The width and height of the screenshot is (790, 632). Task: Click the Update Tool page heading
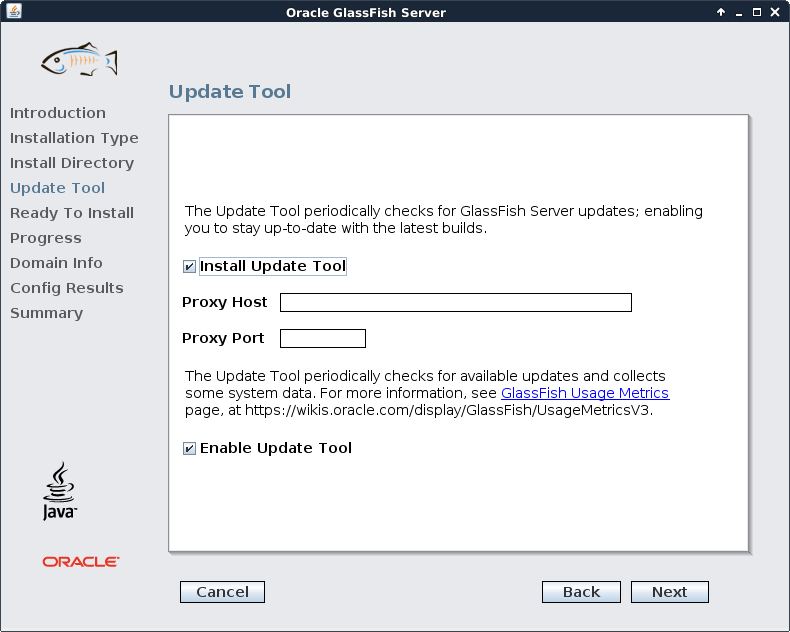point(230,92)
